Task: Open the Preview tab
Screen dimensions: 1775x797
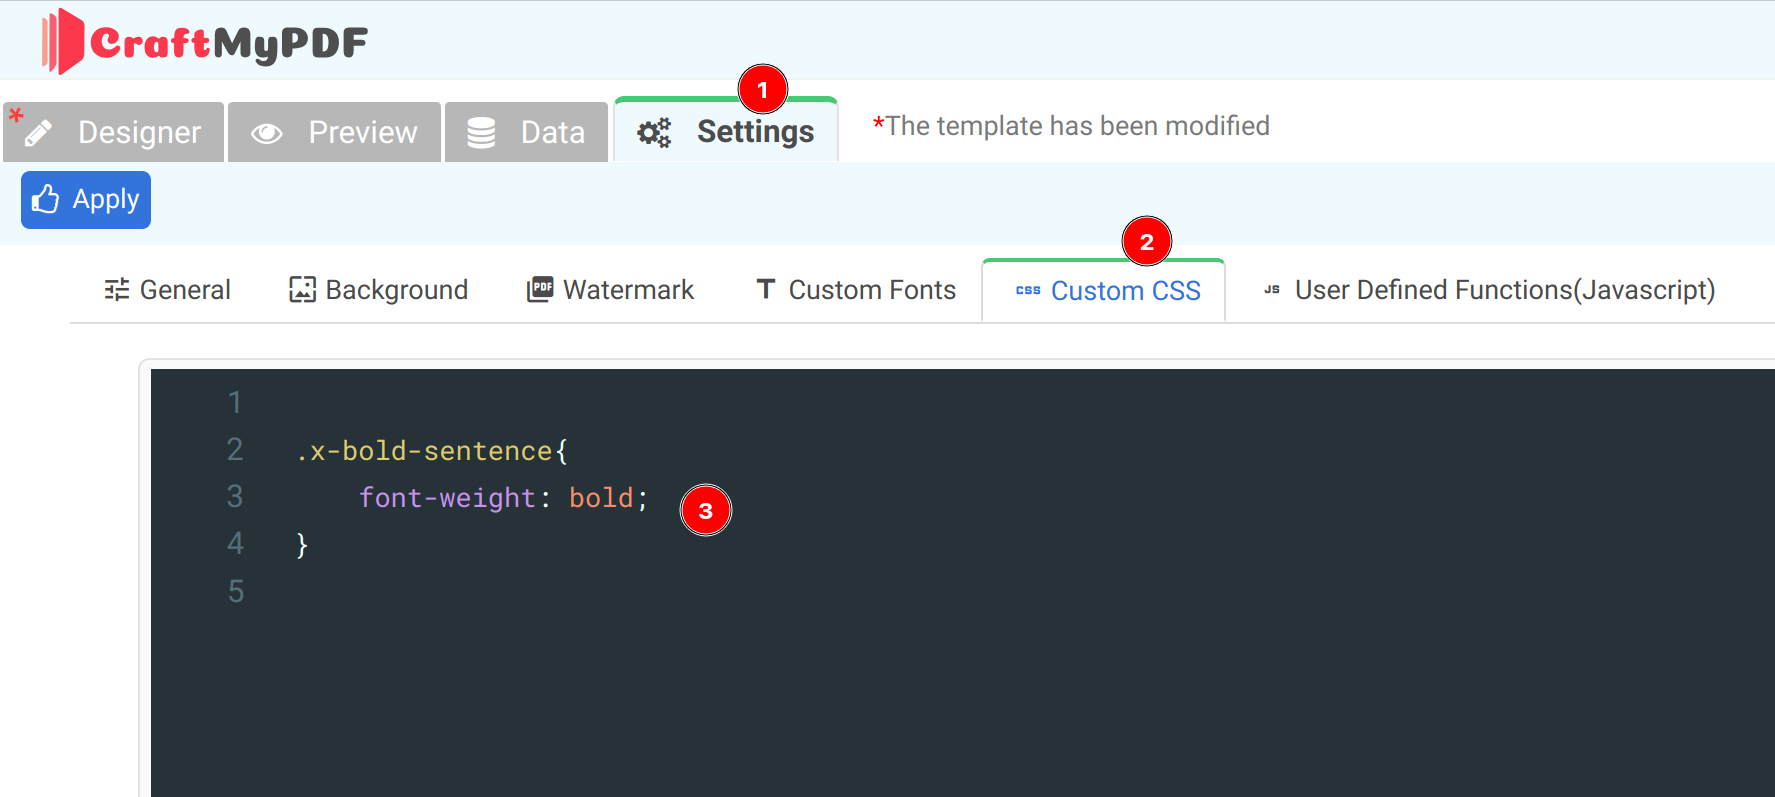Action: pyautogui.click(x=361, y=133)
